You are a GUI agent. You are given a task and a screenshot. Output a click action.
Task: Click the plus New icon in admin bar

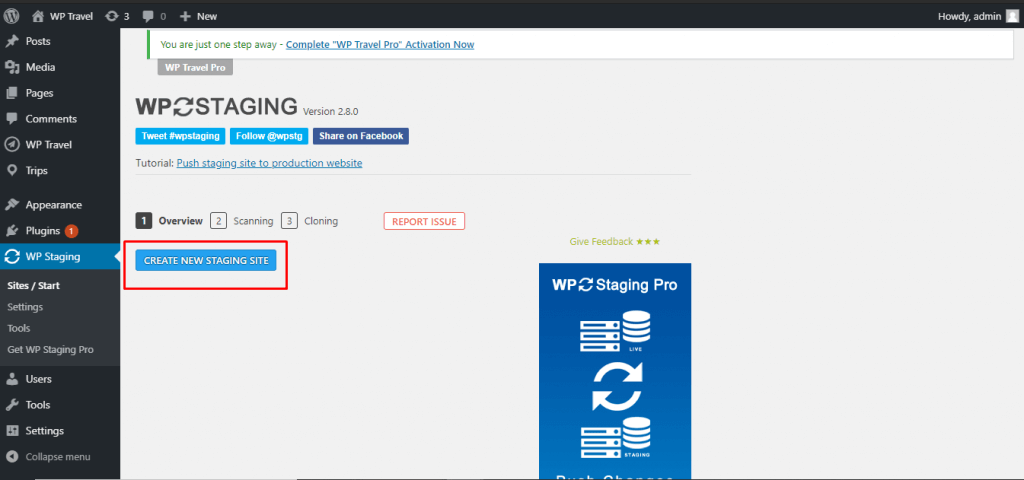(x=185, y=16)
